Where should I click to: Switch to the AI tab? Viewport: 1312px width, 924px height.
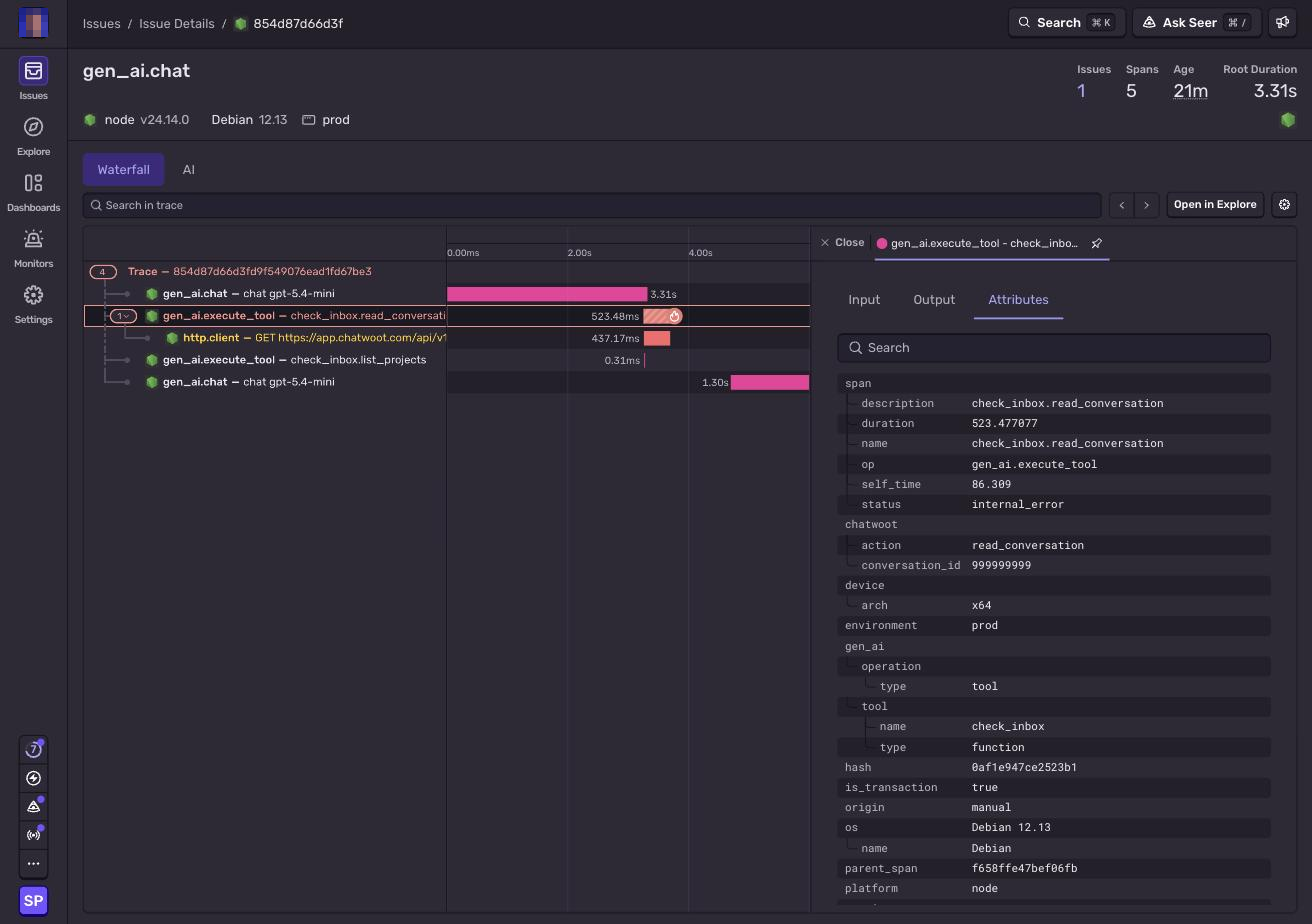(x=188, y=169)
